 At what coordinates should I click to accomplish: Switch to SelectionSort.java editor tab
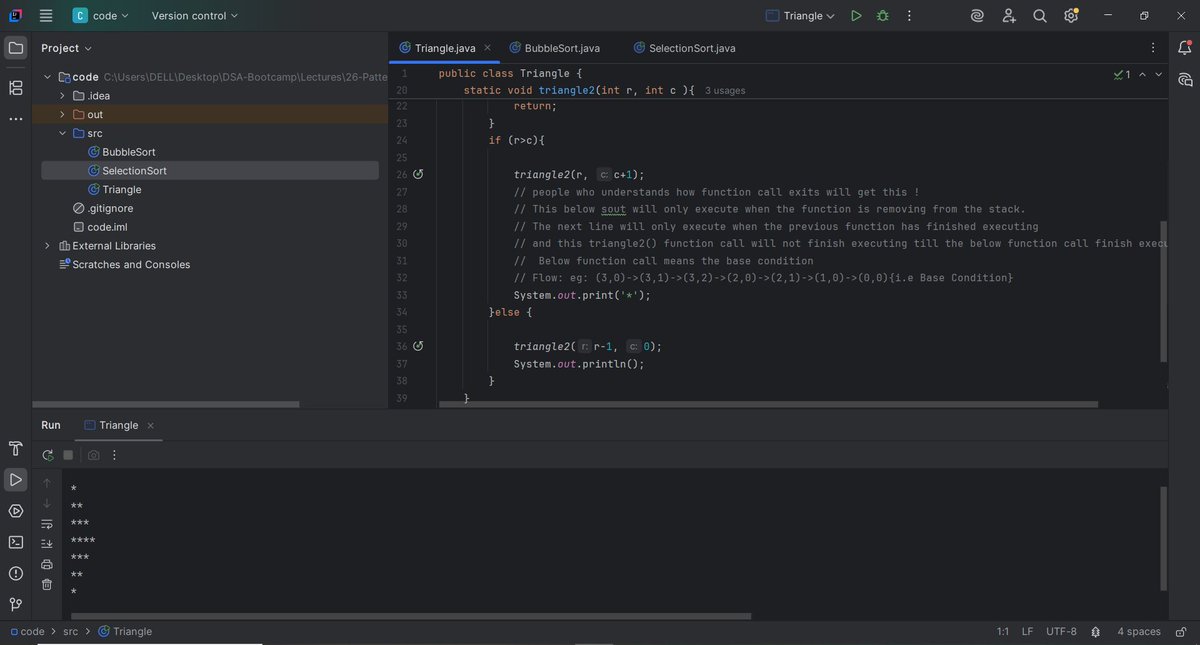[x=684, y=48]
